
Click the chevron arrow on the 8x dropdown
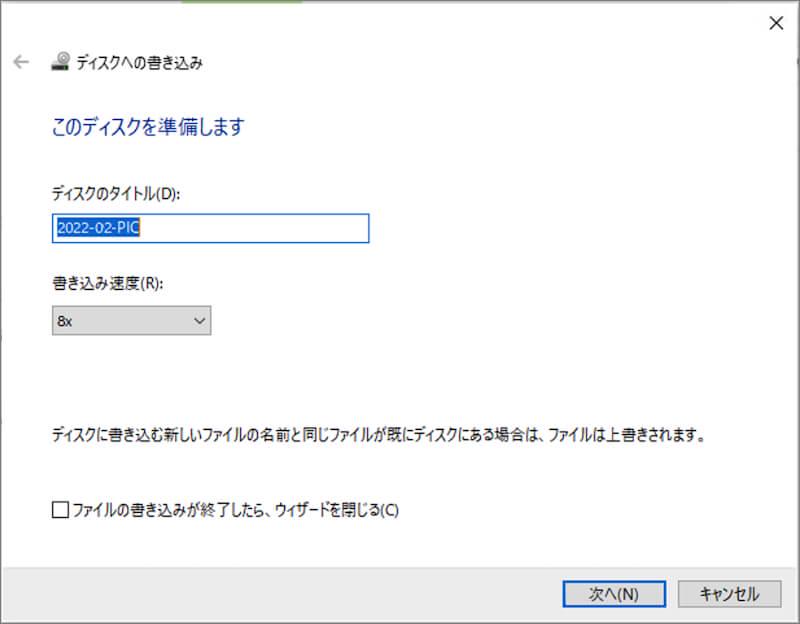tap(199, 321)
